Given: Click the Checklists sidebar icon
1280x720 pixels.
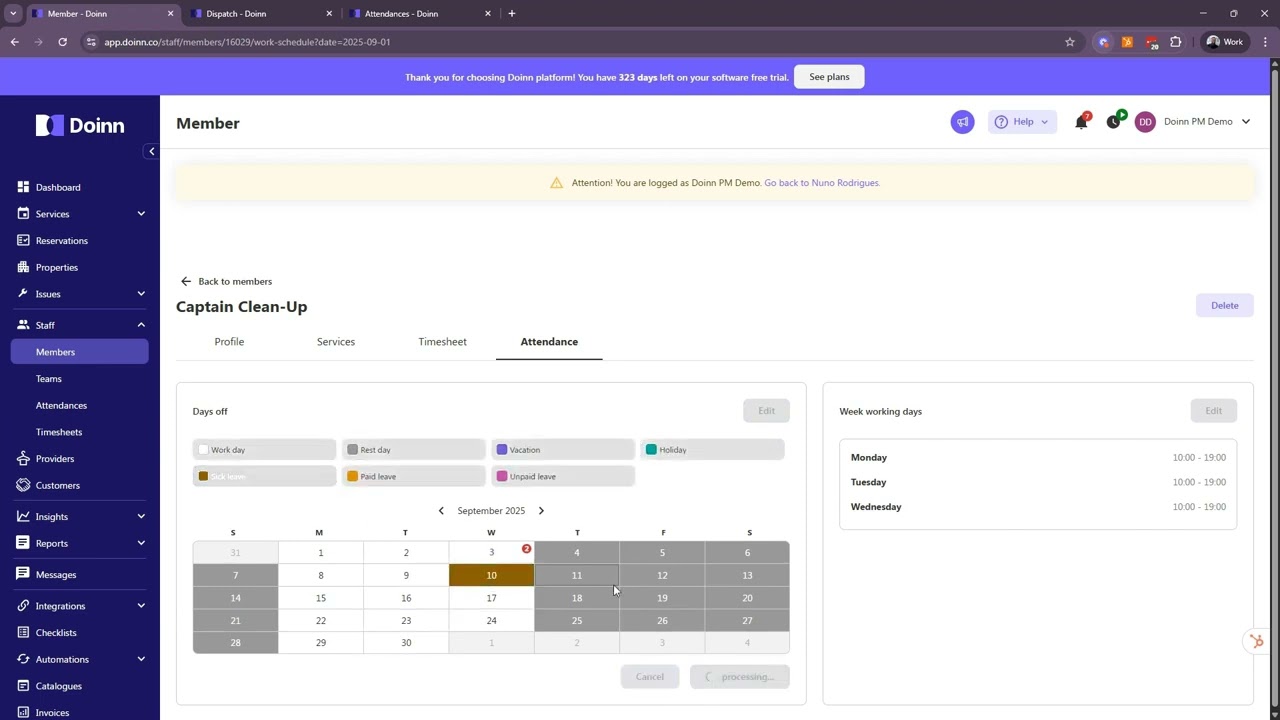Looking at the screenshot, I should tap(23, 632).
